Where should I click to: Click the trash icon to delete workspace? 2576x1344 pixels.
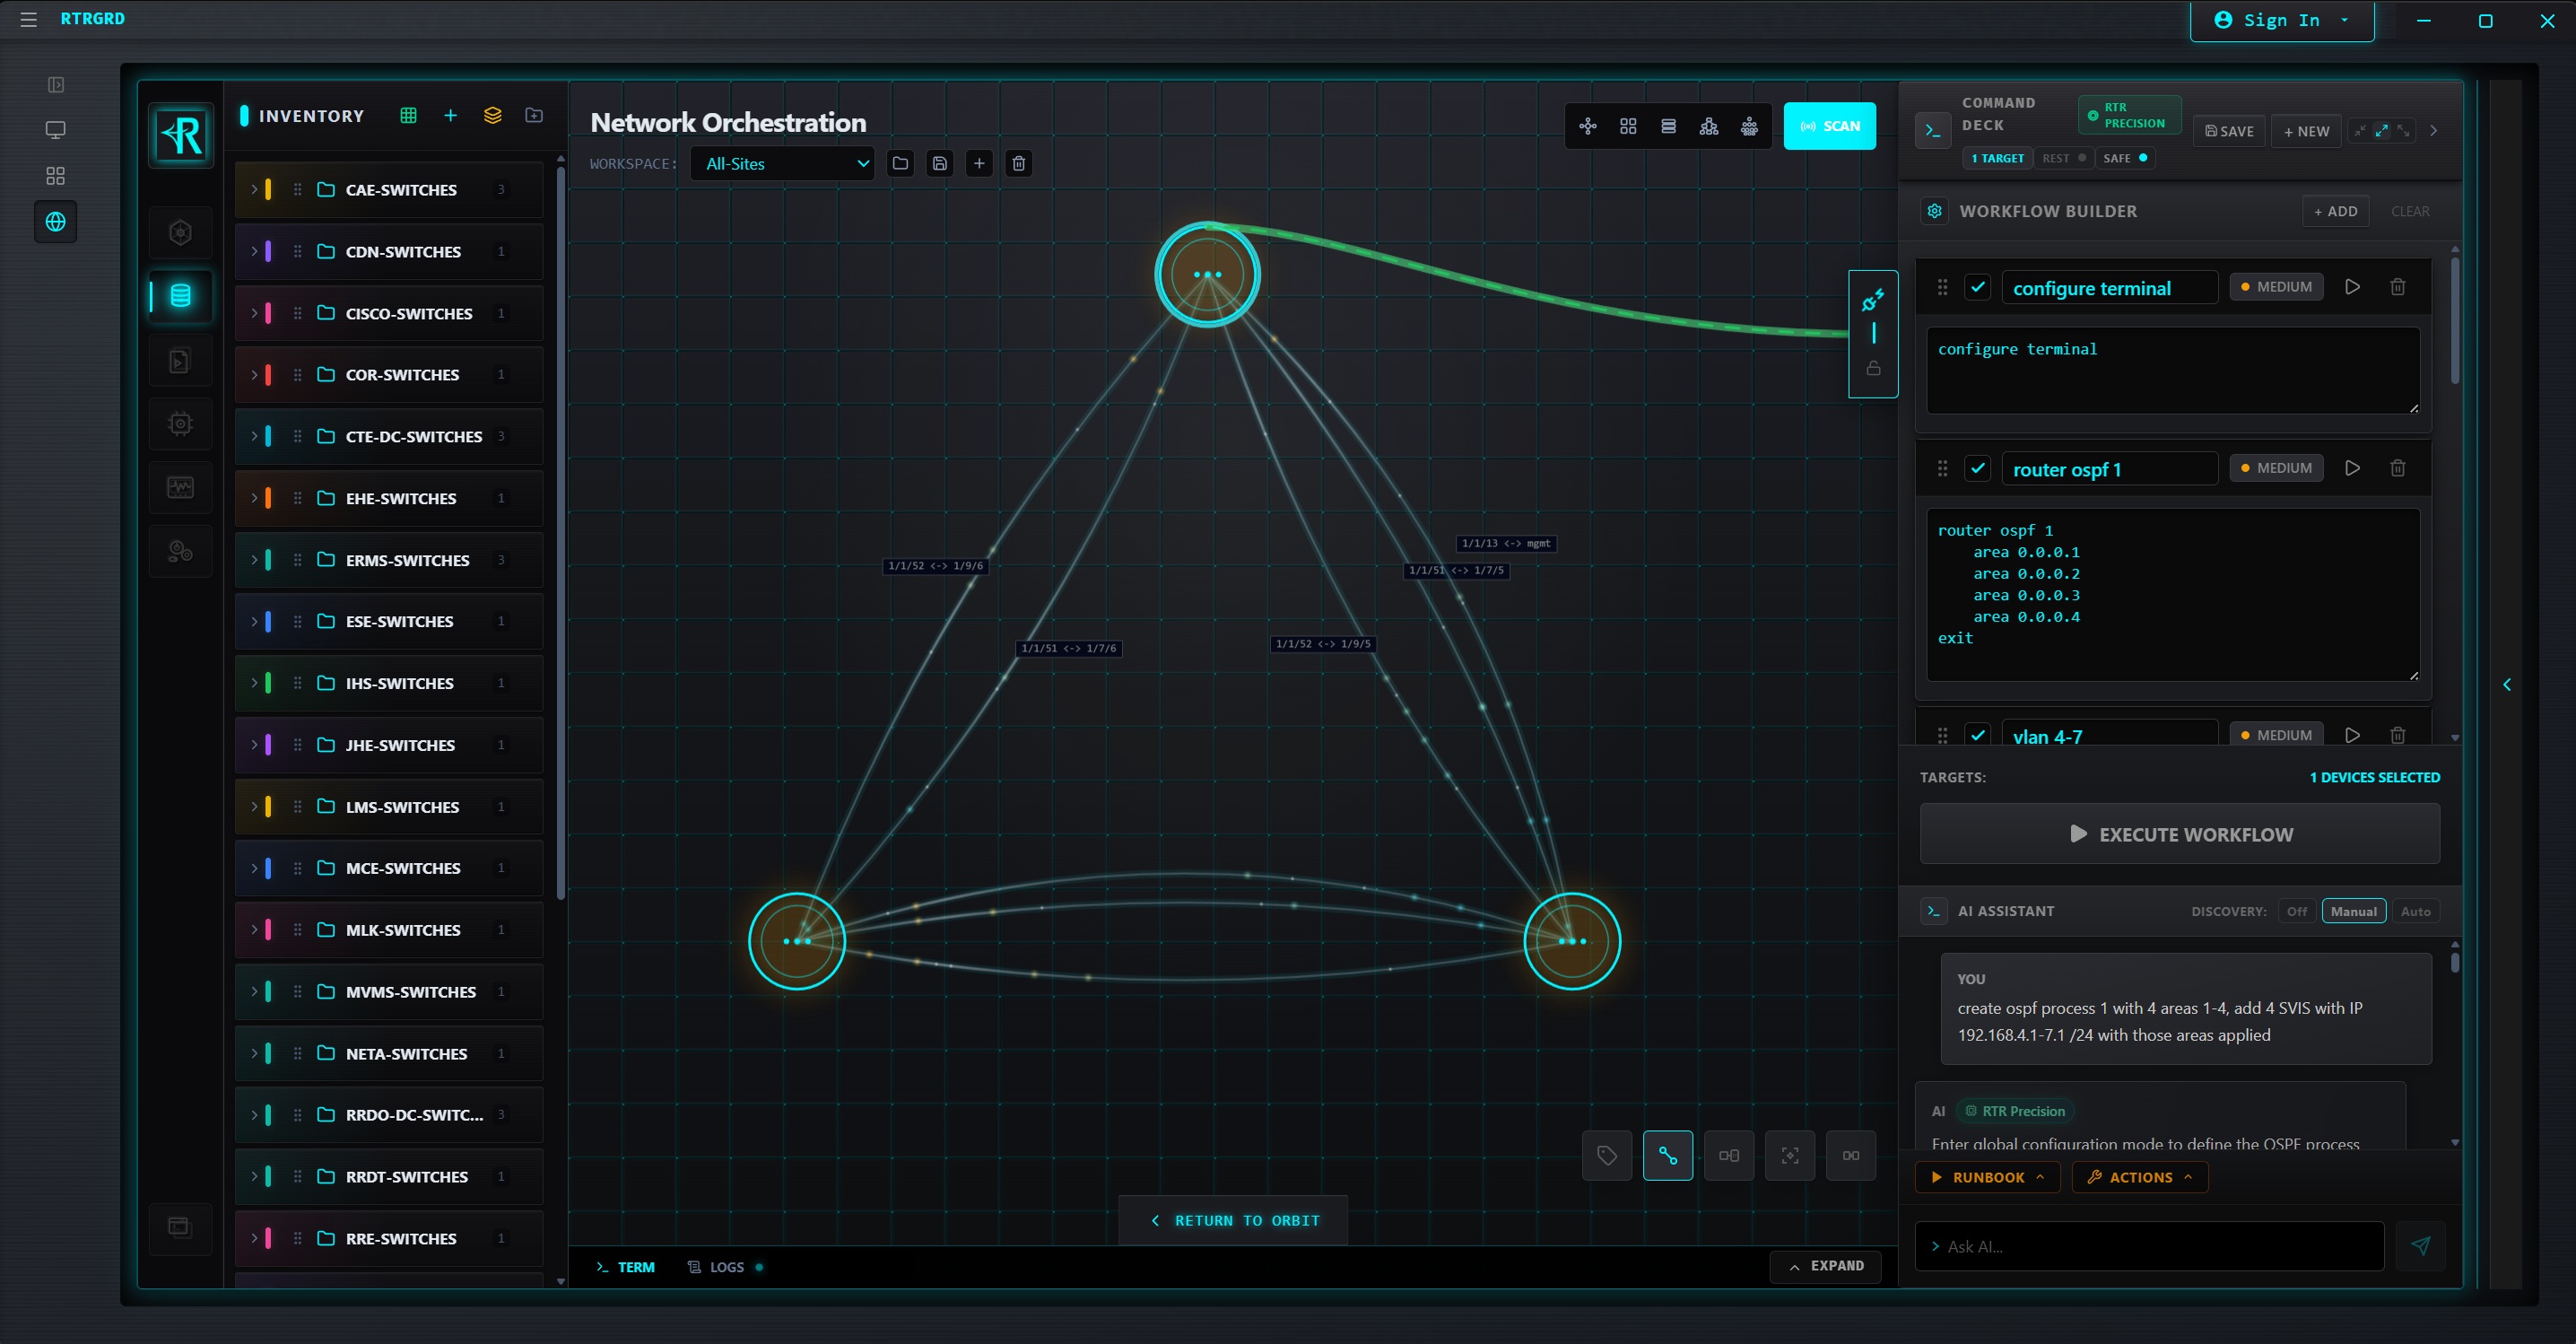(x=1018, y=164)
